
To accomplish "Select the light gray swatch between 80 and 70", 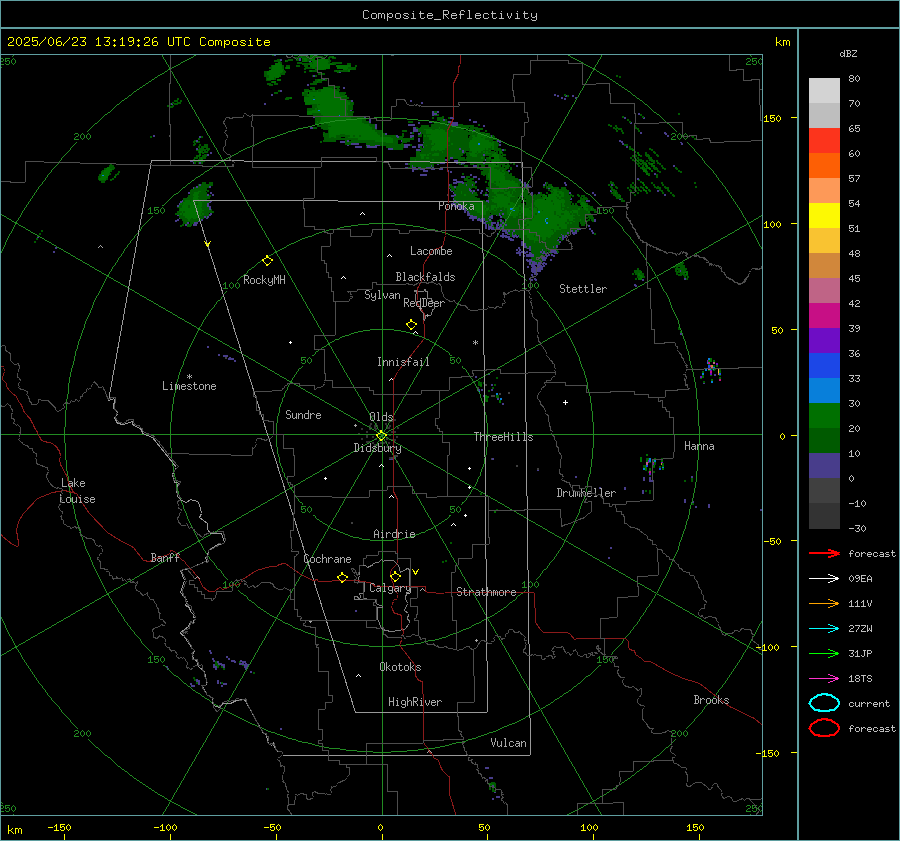I will 824,91.
